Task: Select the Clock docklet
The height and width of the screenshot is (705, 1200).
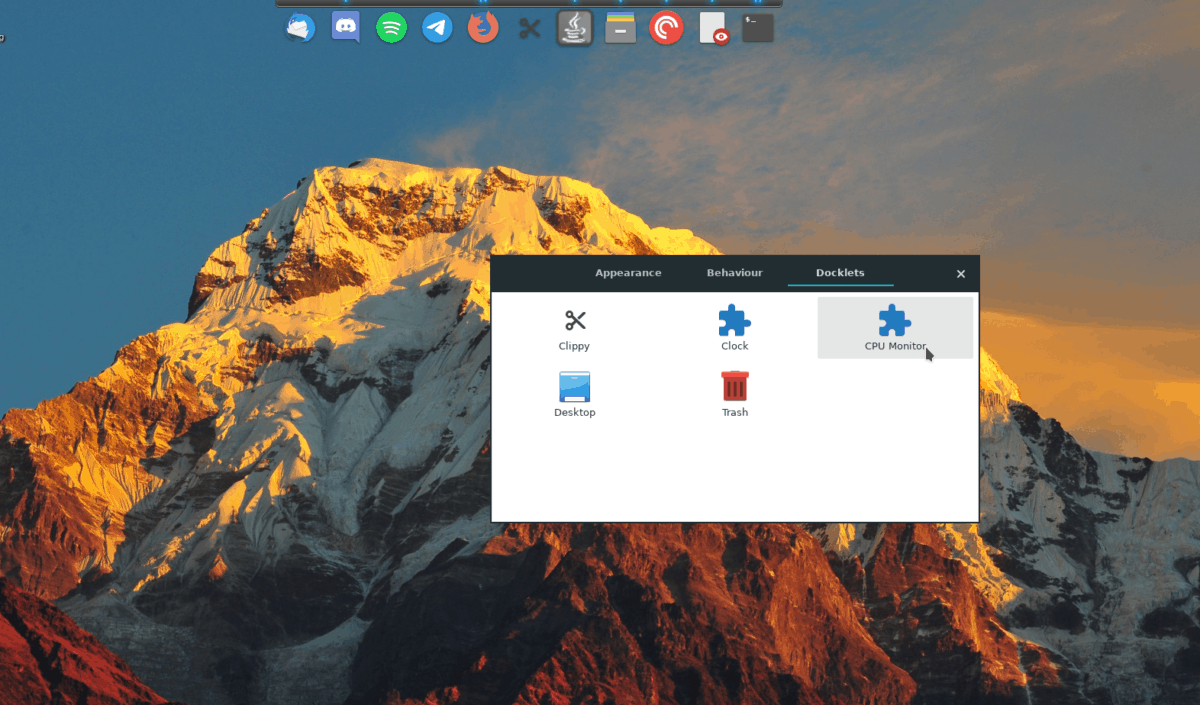Action: pos(735,328)
